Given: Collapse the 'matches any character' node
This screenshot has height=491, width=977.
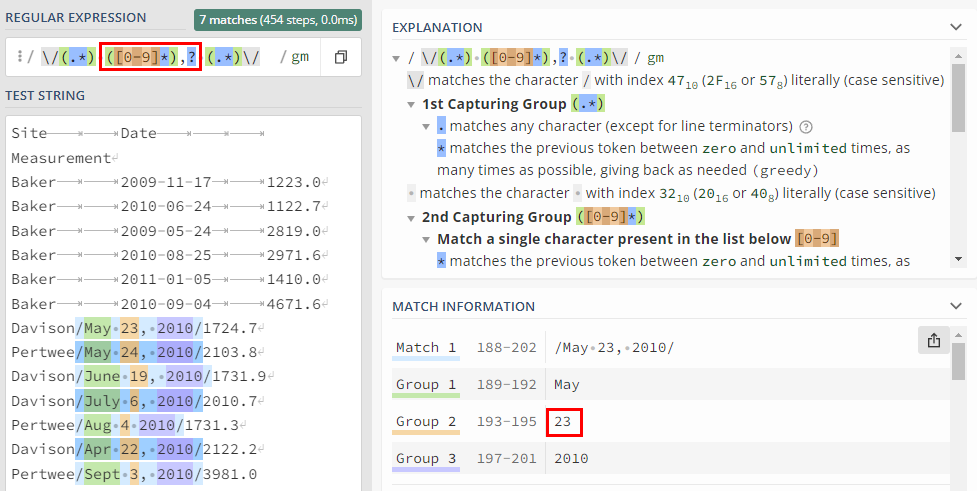Looking at the screenshot, I should [427, 126].
